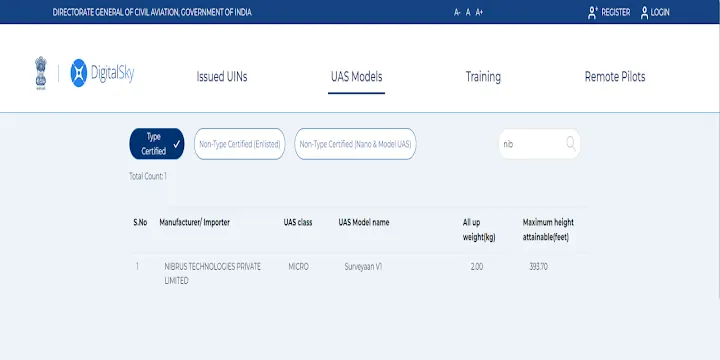Decrease font size with A-
Image resolution: width=720 pixels, height=360 pixels.
[x=457, y=12]
